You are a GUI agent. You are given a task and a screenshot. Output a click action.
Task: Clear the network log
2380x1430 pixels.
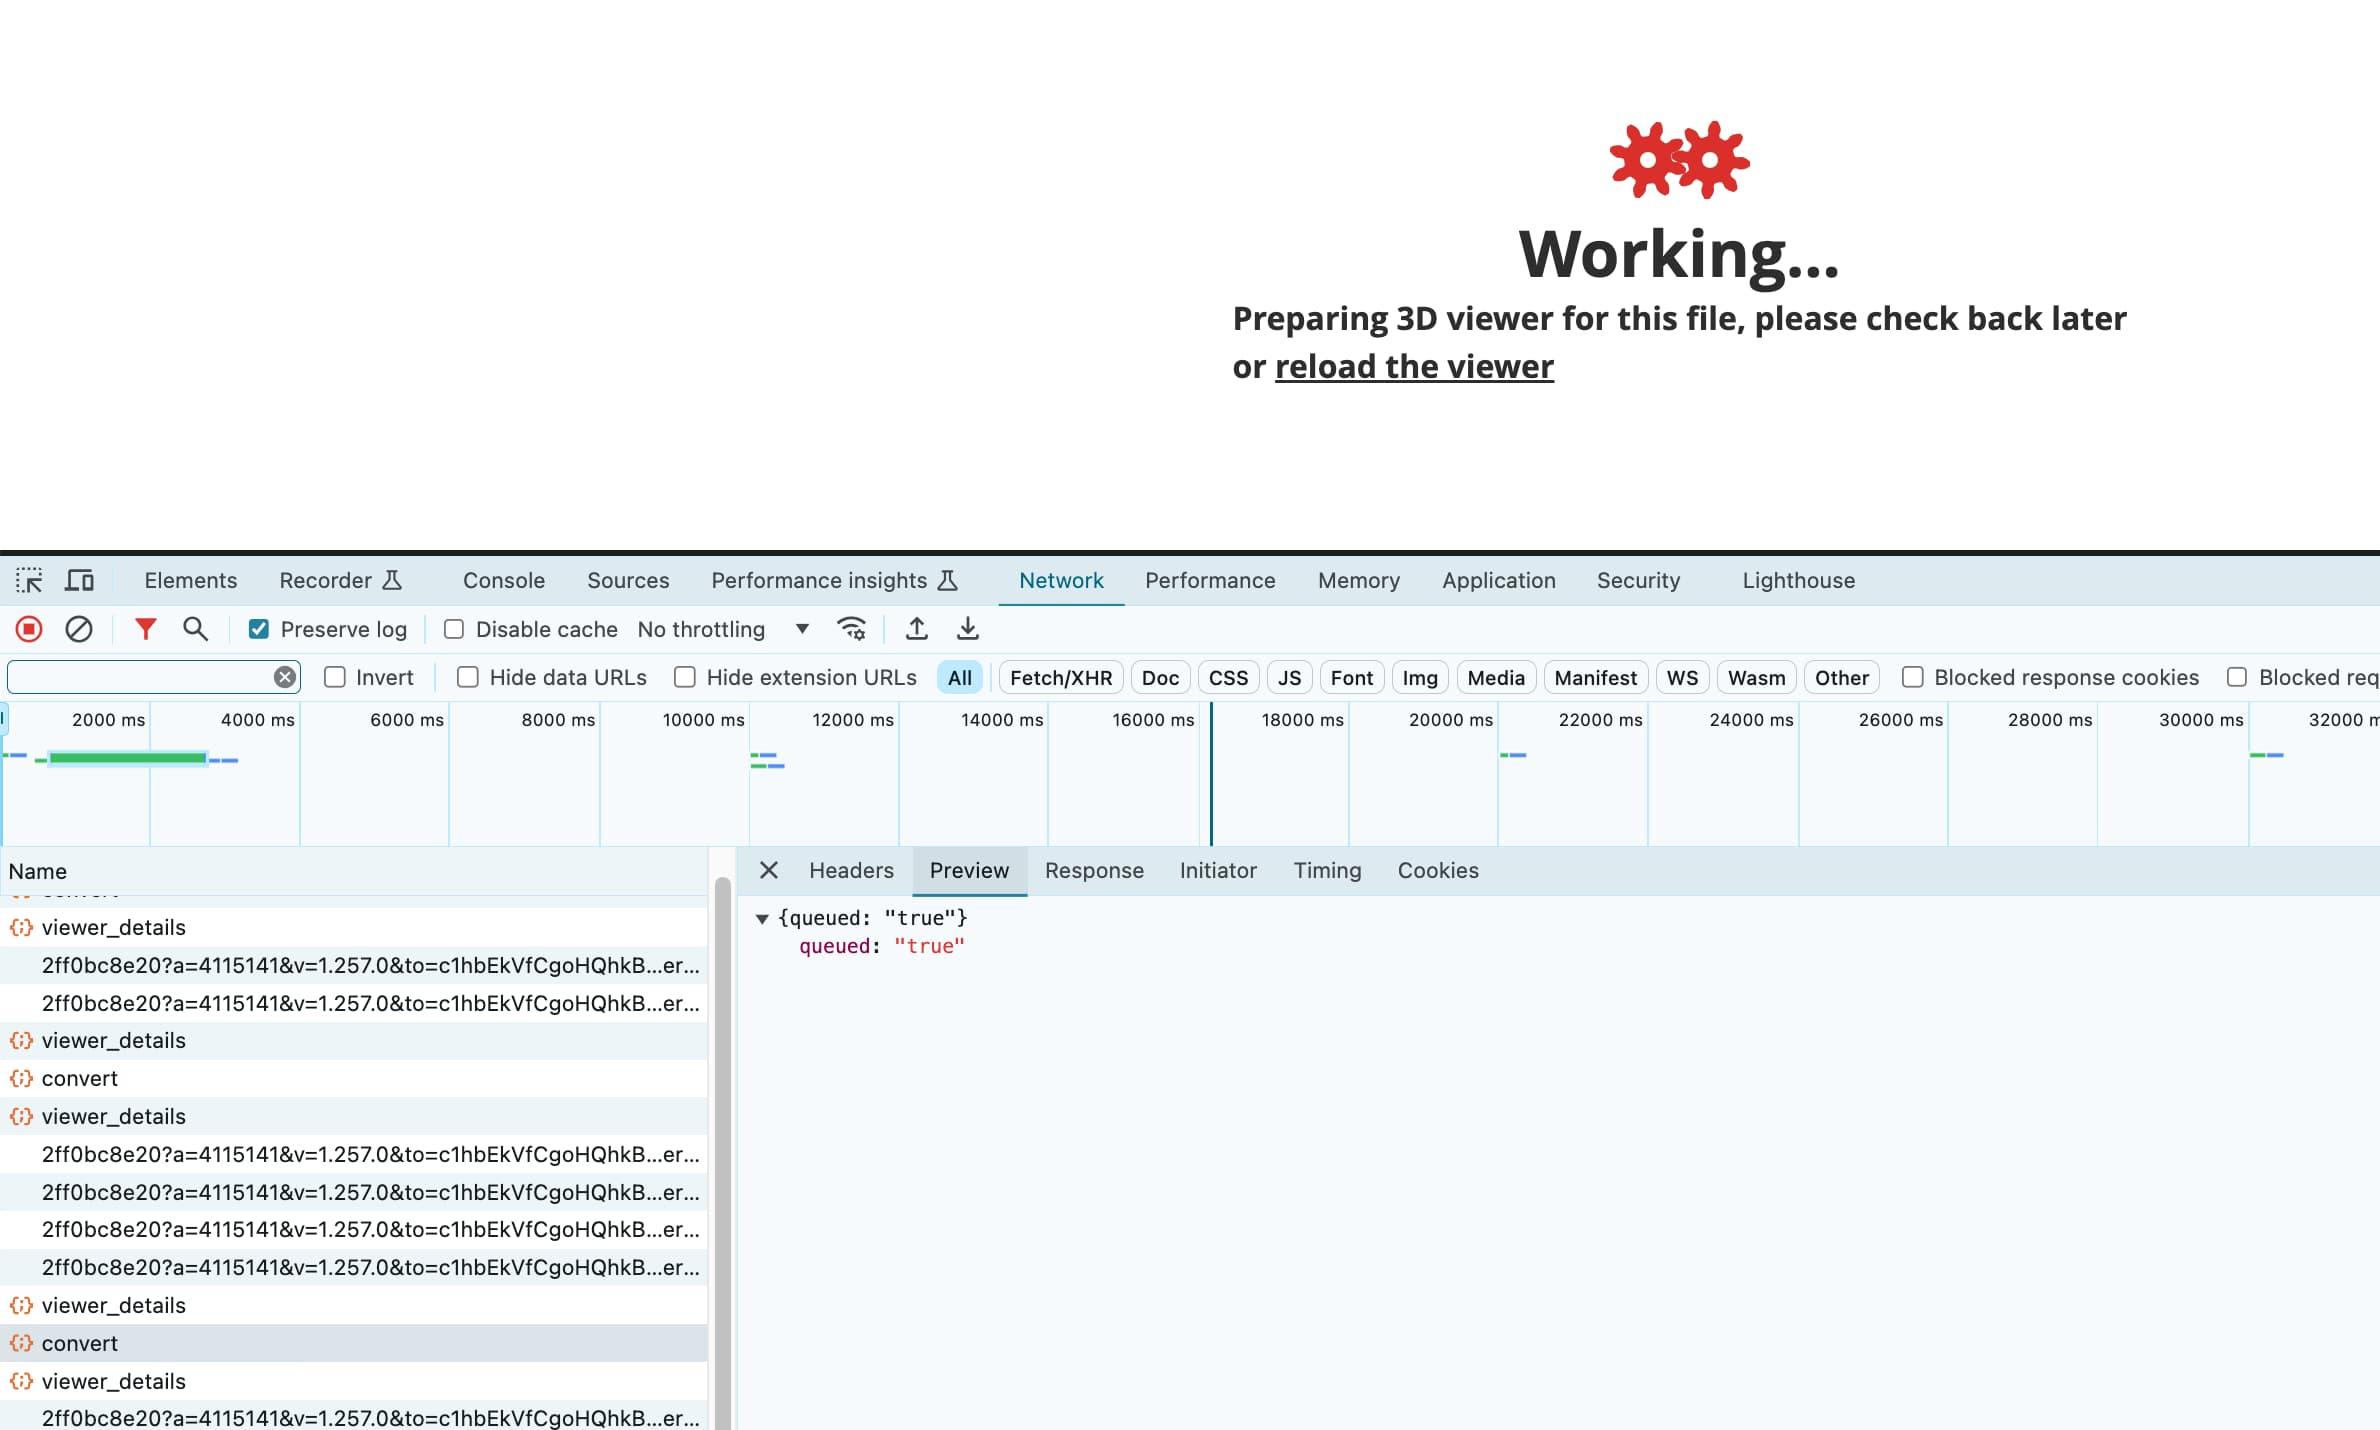(x=79, y=629)
